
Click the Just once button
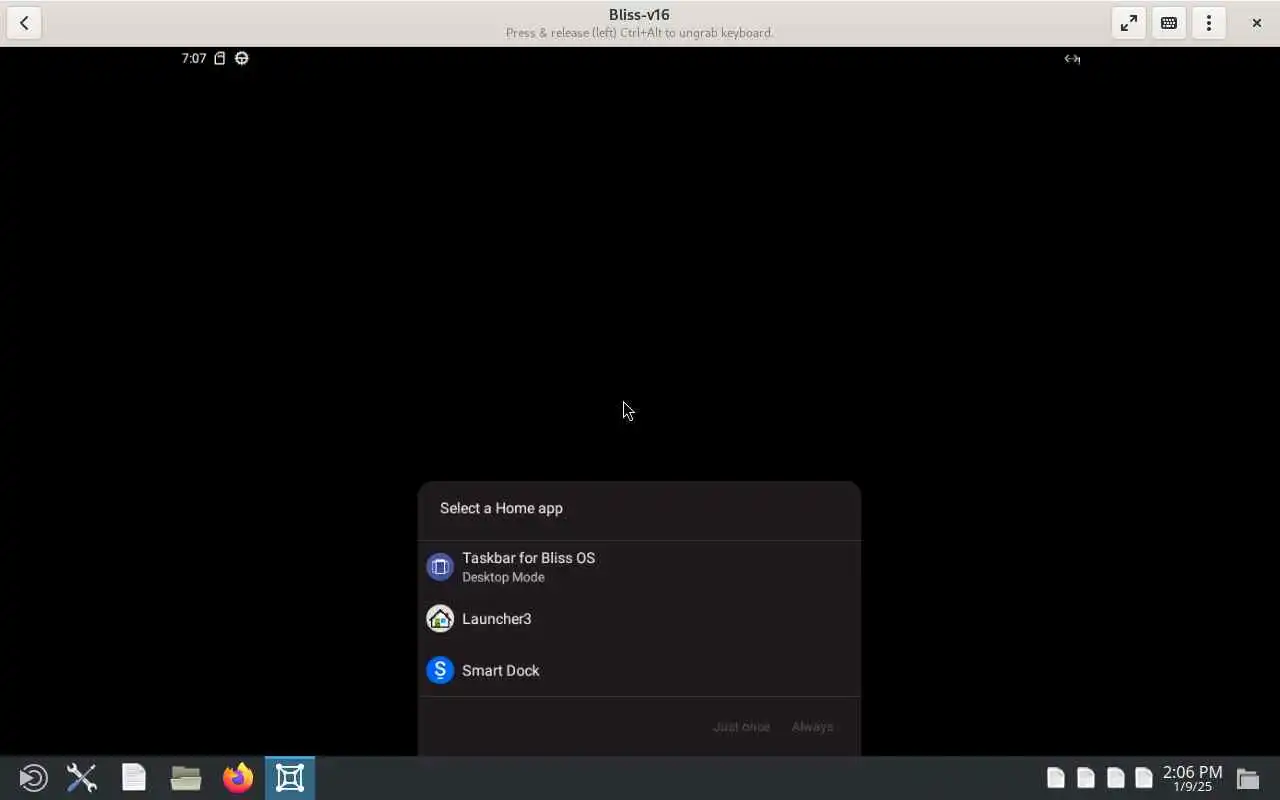point(741,727)
